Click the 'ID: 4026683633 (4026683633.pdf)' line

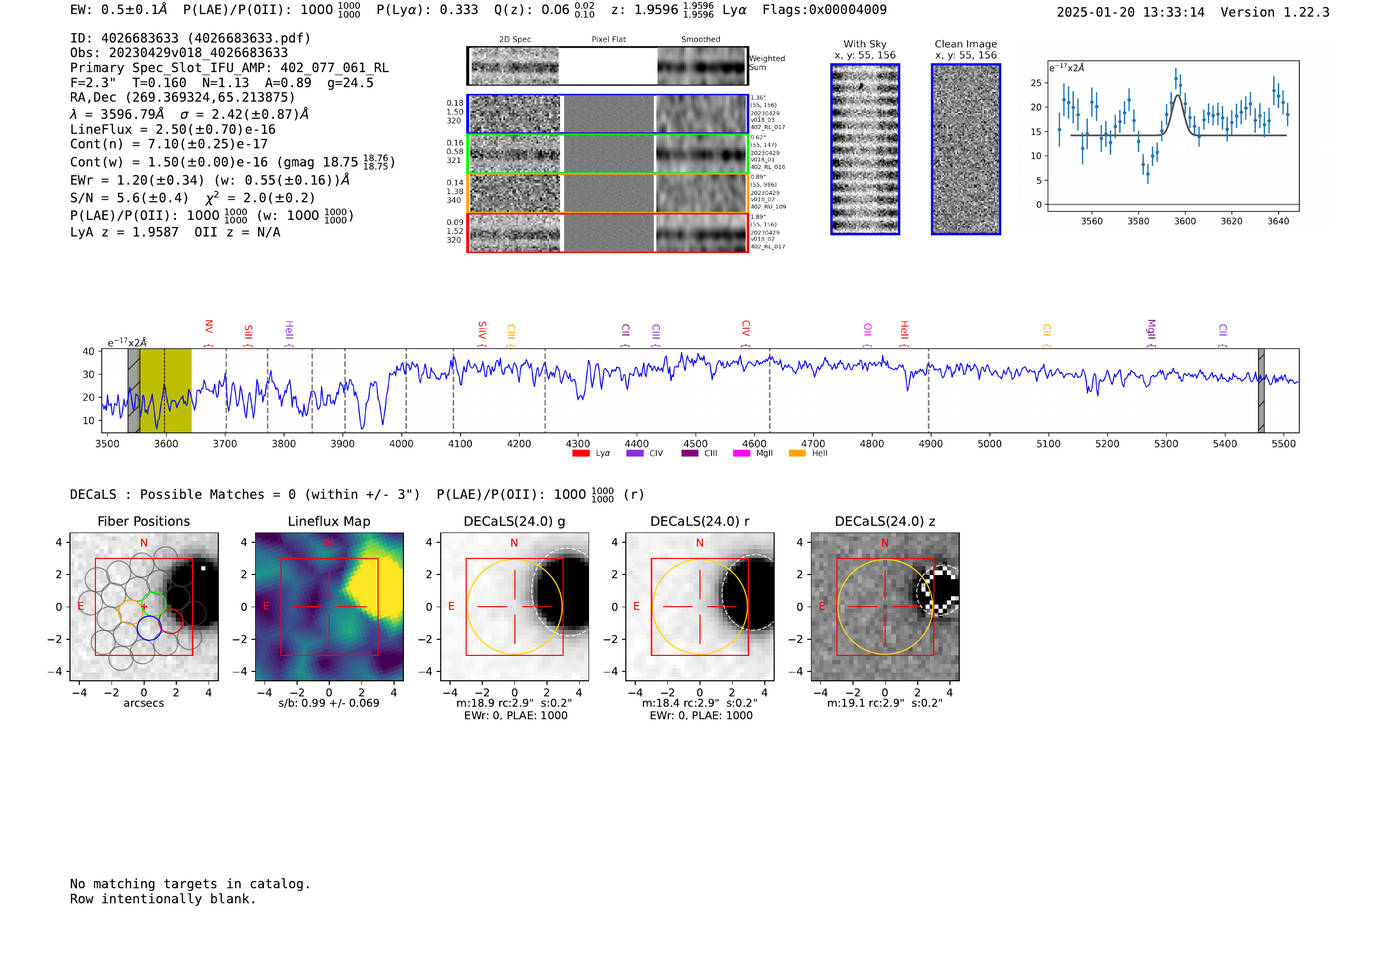coord(190,38)
